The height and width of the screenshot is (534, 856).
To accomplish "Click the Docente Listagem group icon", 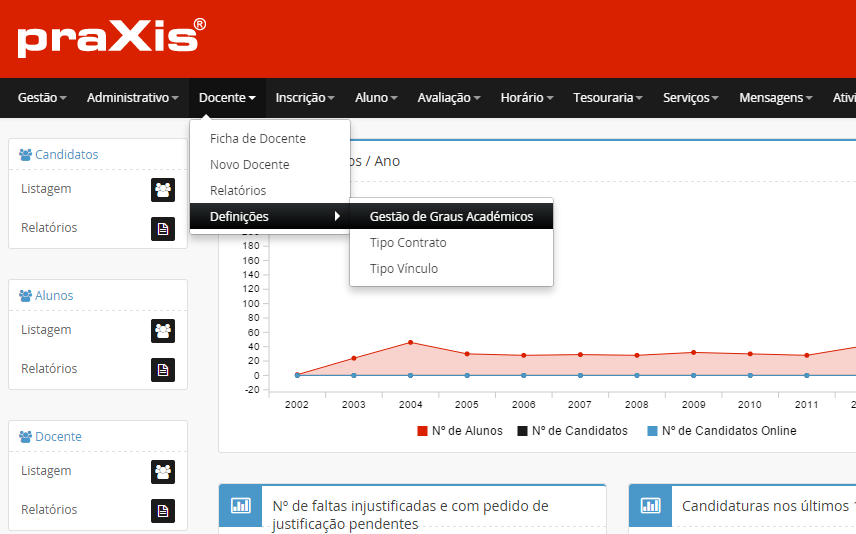I will click(x=163, y=471).
